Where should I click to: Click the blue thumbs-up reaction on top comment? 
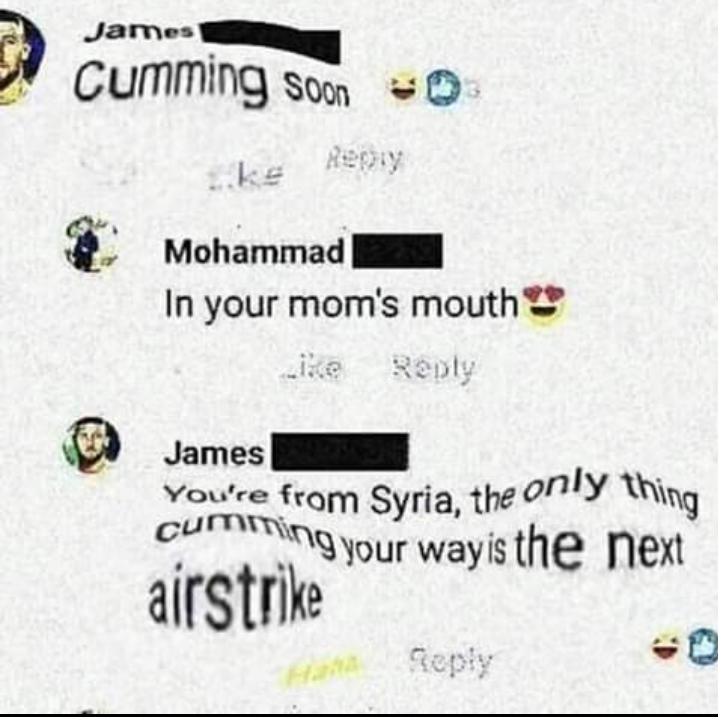(x=443, y=88)
